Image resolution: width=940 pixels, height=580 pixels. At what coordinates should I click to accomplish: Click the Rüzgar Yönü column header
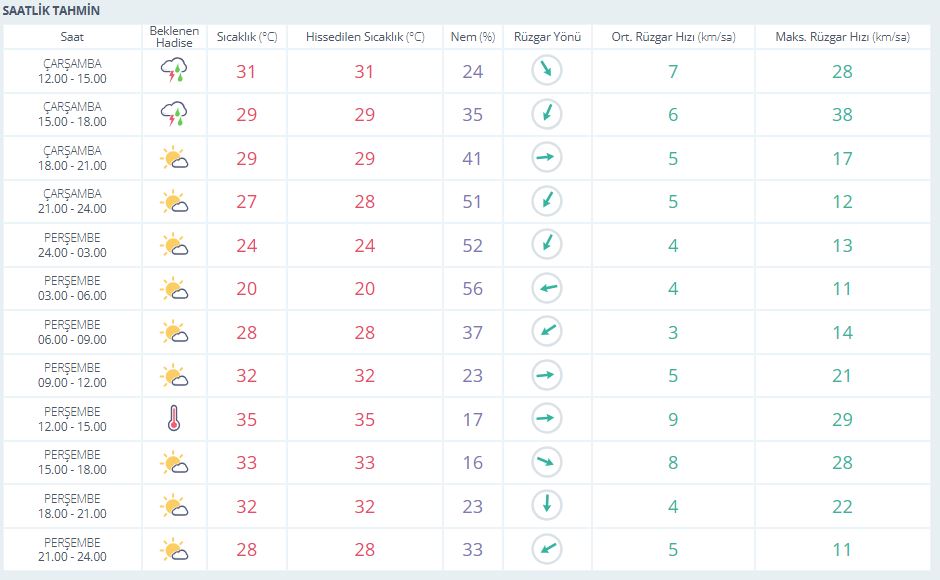(x=547, y=37)
